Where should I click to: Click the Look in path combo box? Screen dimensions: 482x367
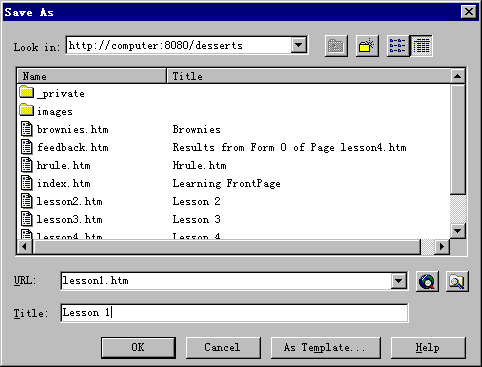point(187,45)
